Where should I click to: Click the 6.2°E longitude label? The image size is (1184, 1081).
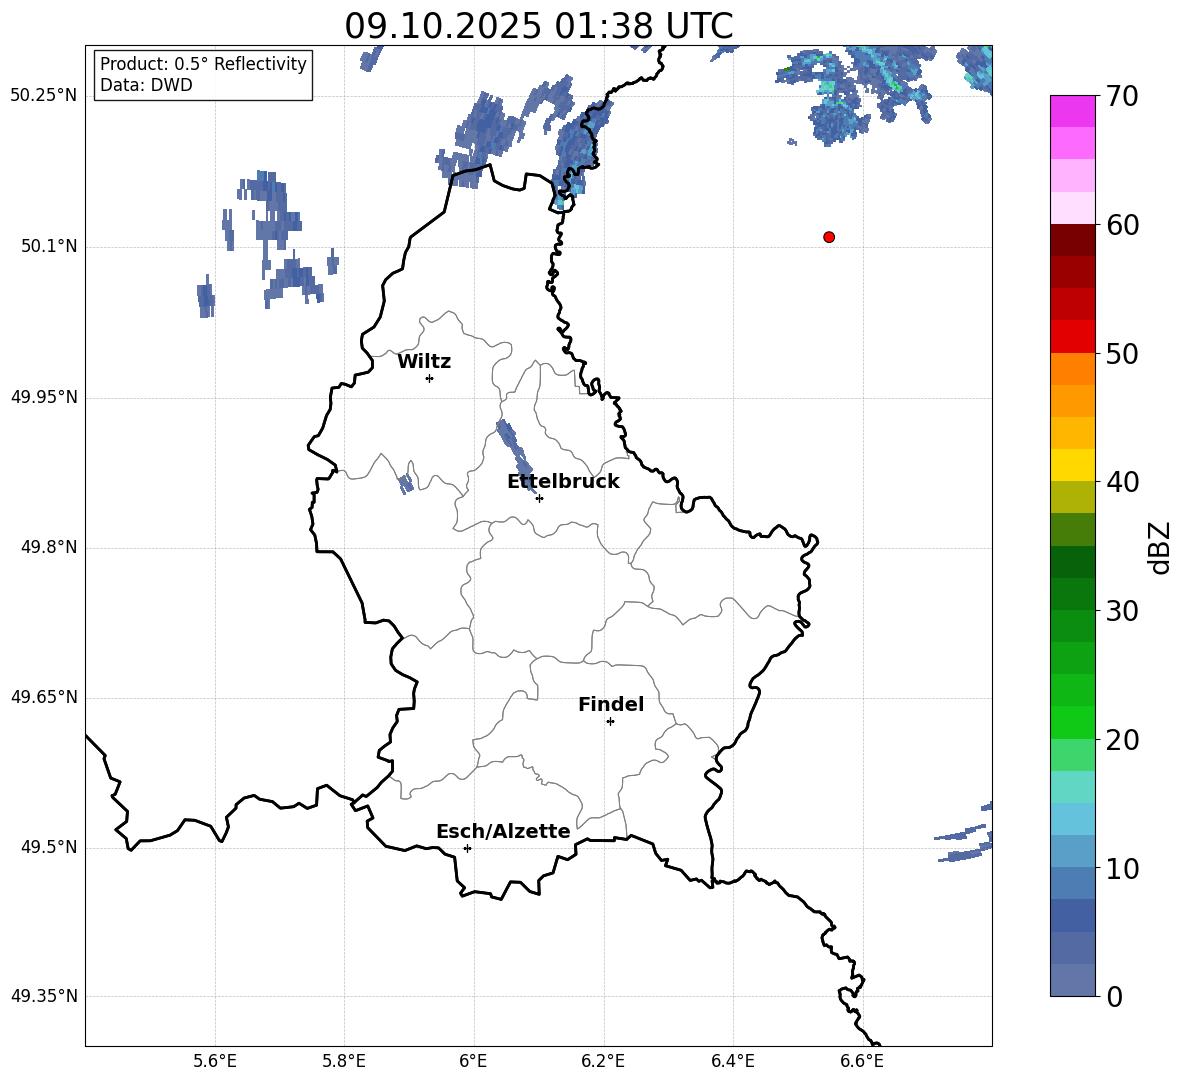coord(603,1061)
